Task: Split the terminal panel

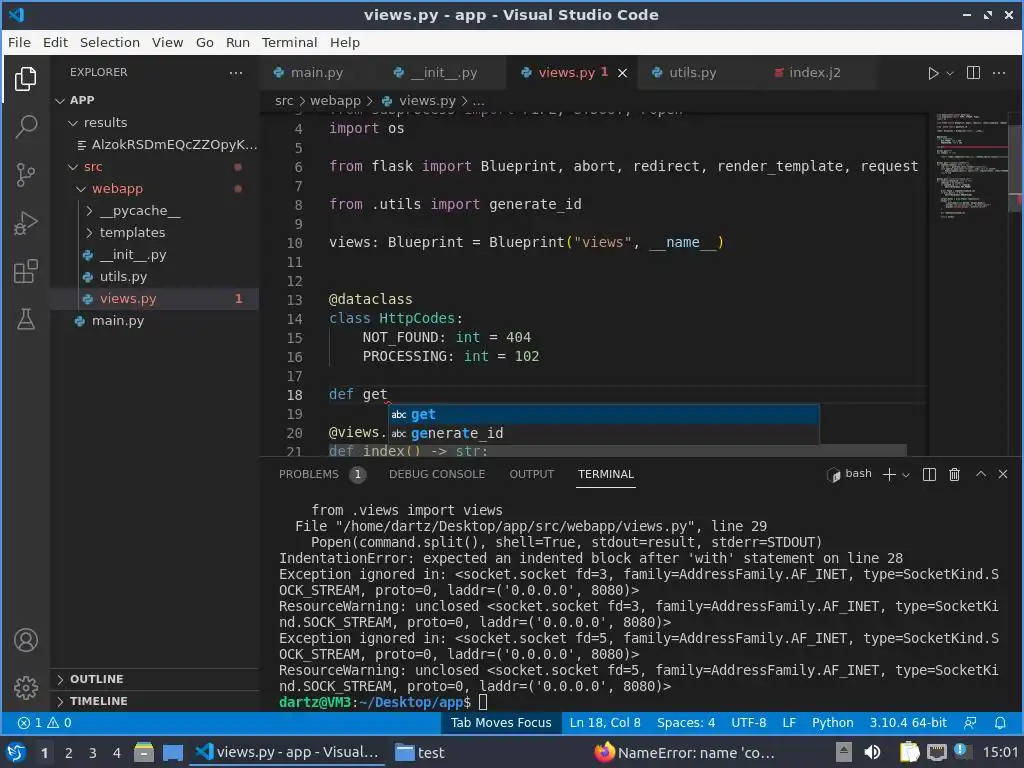Action: click(929, 474)
